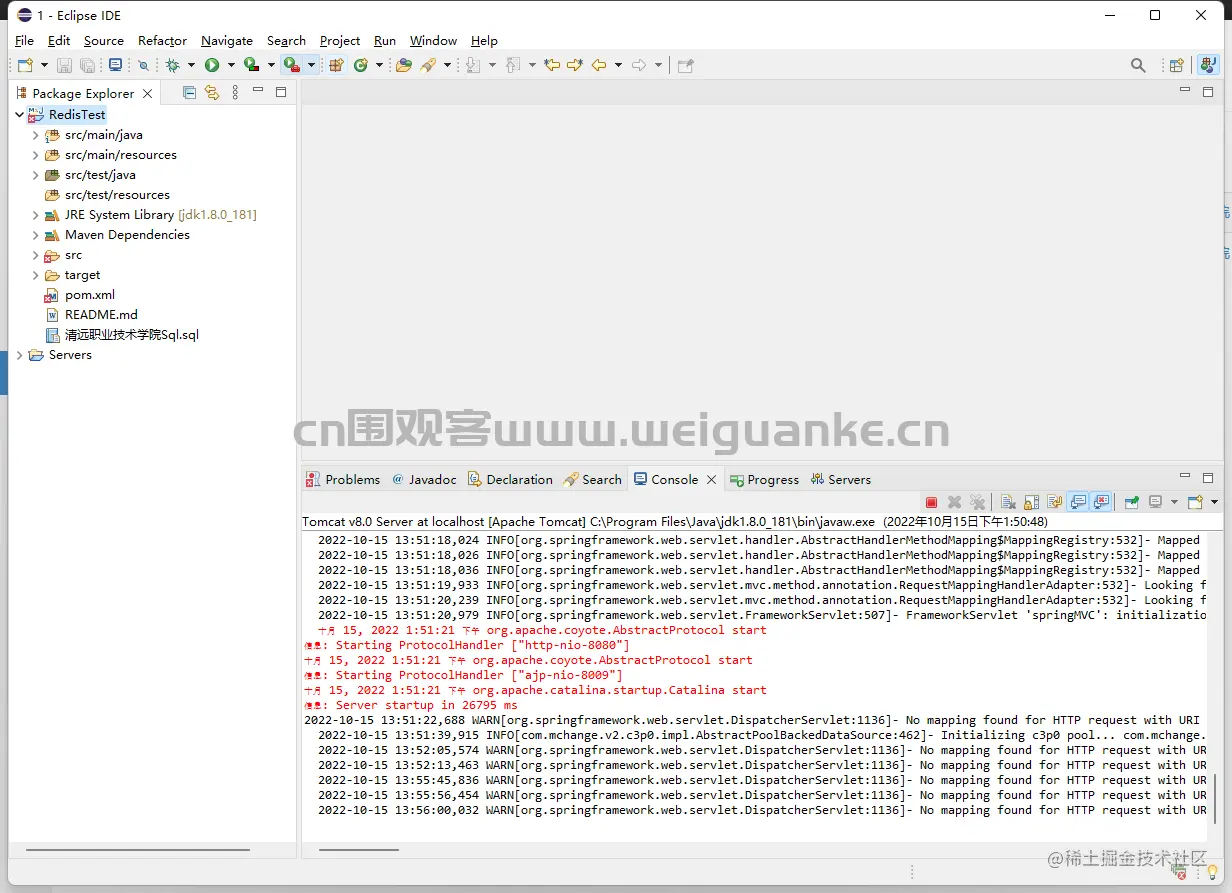
Task: Switch to the Progress tab
Action: click(764, 480)
